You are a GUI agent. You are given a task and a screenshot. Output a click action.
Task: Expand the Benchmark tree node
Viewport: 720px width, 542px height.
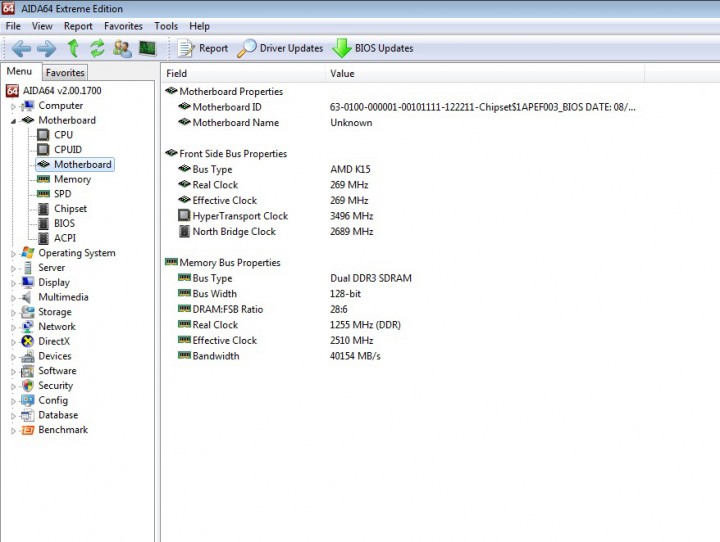click(x=13, y=430)
